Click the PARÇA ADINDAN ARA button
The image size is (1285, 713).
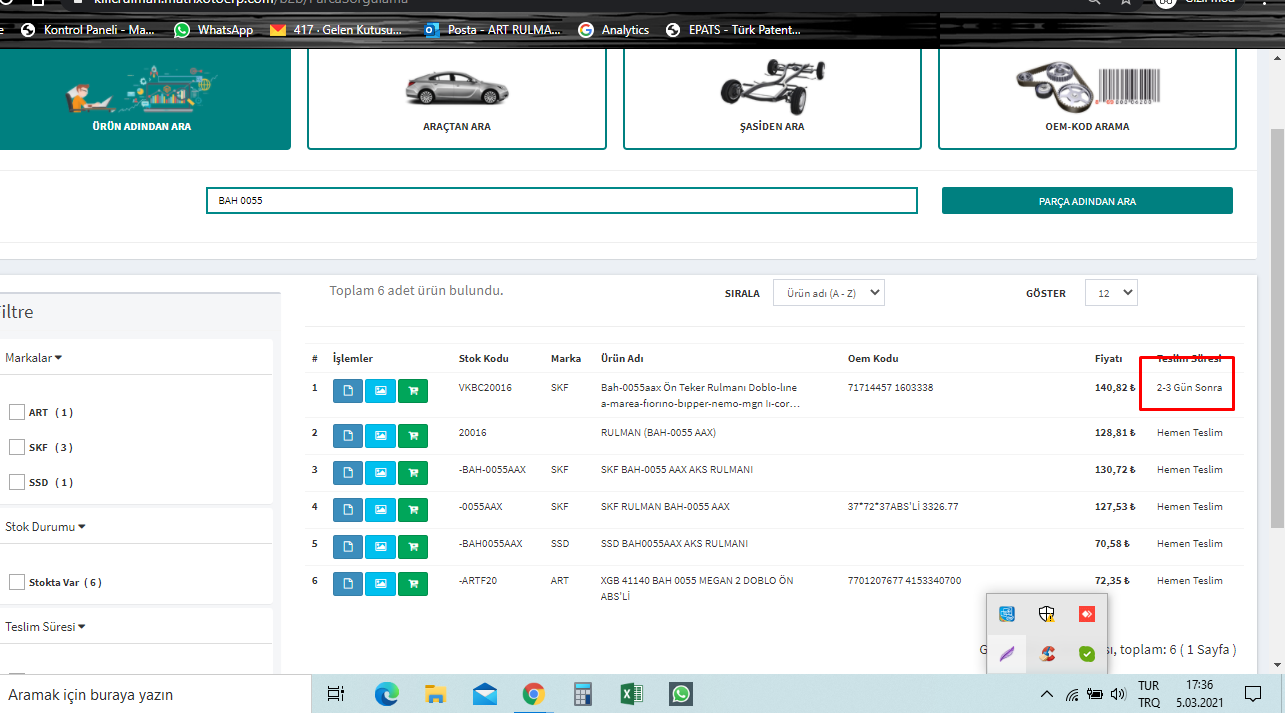(1086, 201)
